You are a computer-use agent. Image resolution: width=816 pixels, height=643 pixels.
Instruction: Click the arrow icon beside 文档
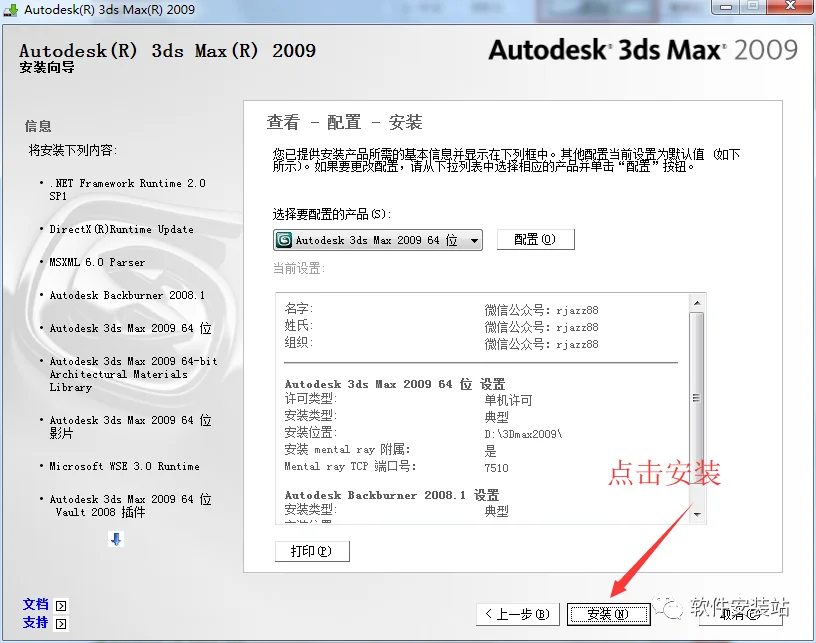coord(61,606)
